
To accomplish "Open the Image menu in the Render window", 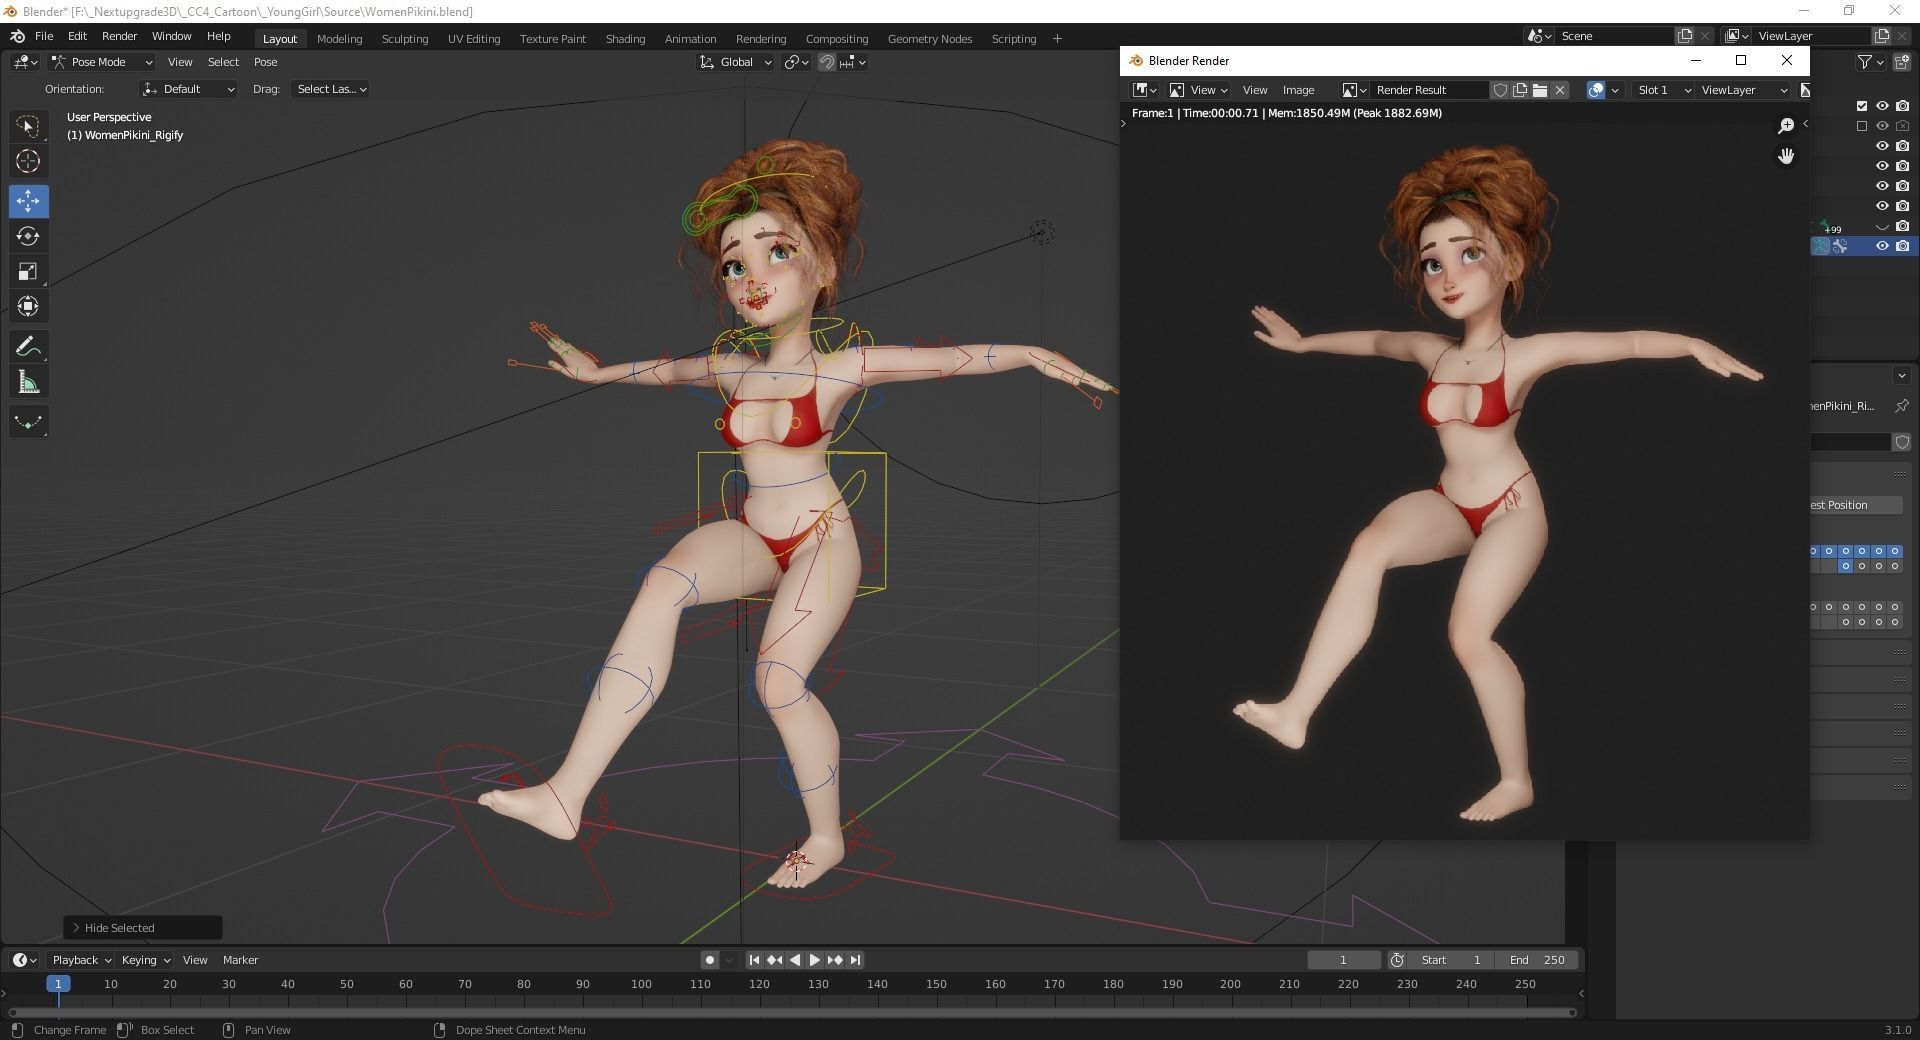I will [1298, 90].
